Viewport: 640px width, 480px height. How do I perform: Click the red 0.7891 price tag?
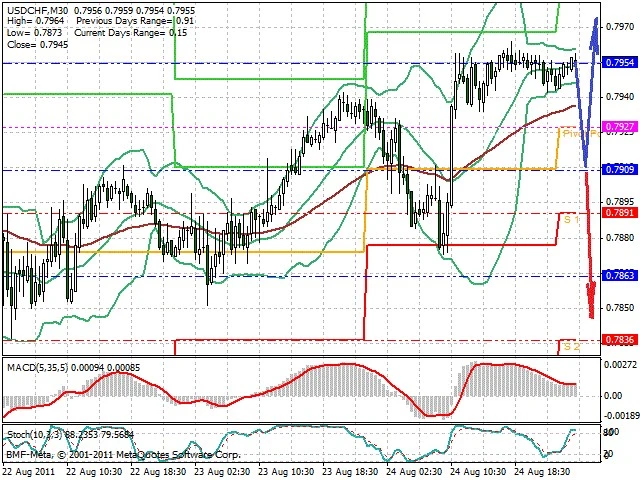620,212
